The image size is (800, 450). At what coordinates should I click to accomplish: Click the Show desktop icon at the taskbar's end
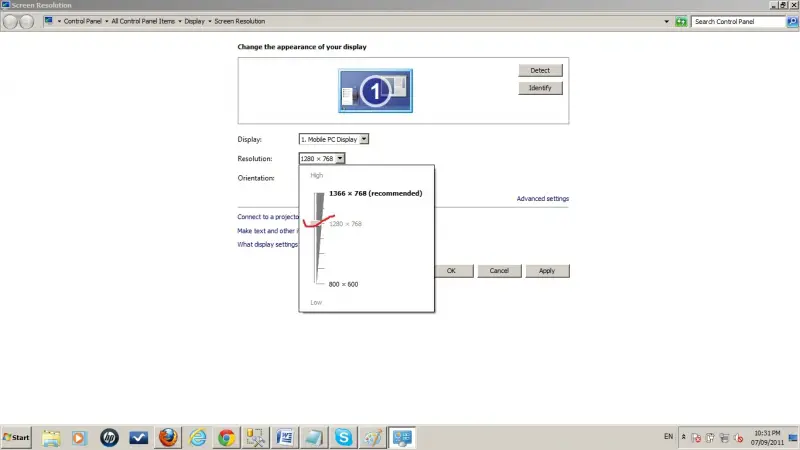(x=793, y=438)
